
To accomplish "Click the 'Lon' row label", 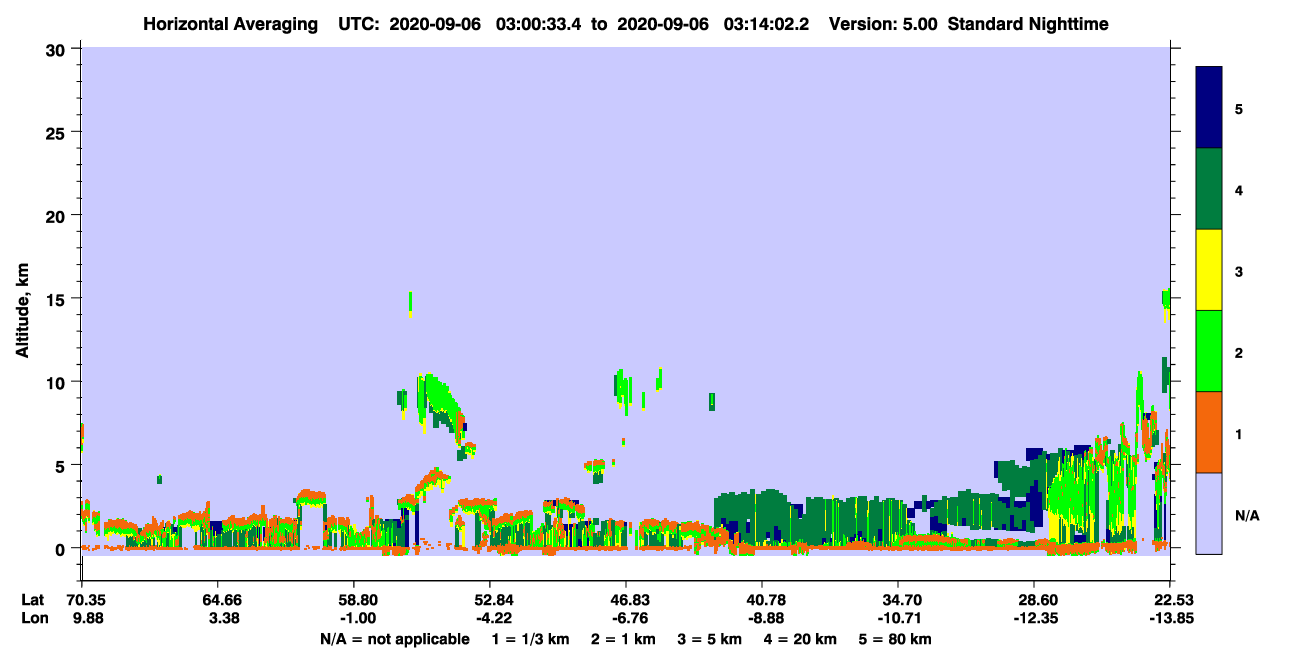I will pyautogui.click(x=33, y=618).
